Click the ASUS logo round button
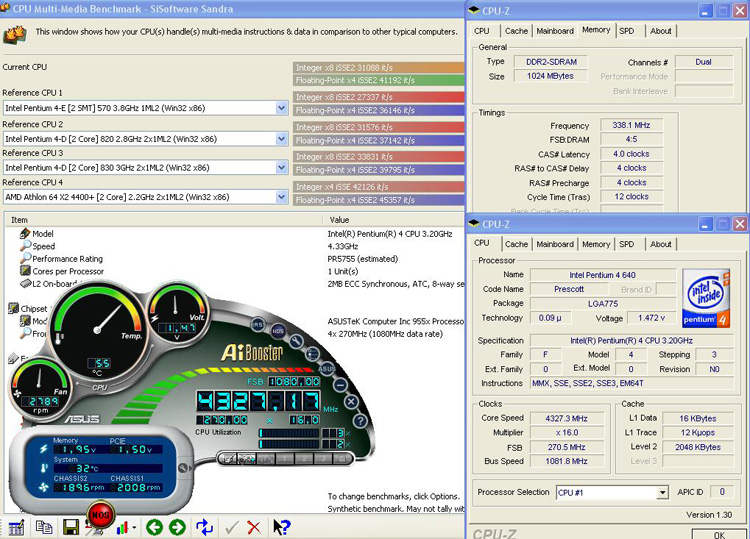Screen dimensions: 750x539 [x=327, y=368]
